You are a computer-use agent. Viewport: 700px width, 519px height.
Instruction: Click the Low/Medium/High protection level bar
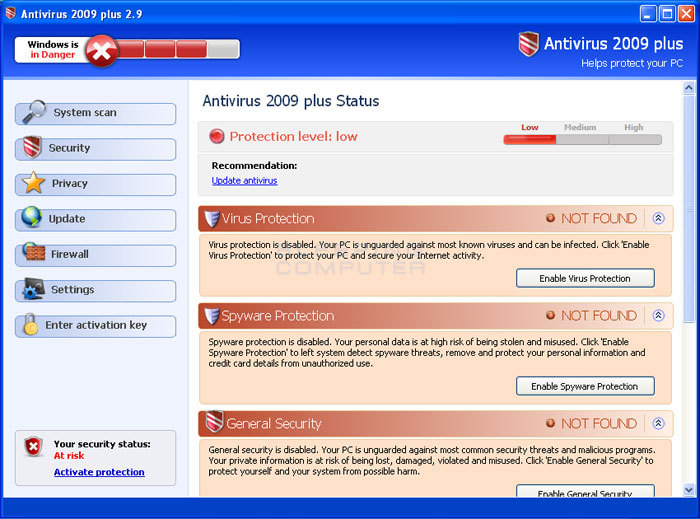point(583,140)
